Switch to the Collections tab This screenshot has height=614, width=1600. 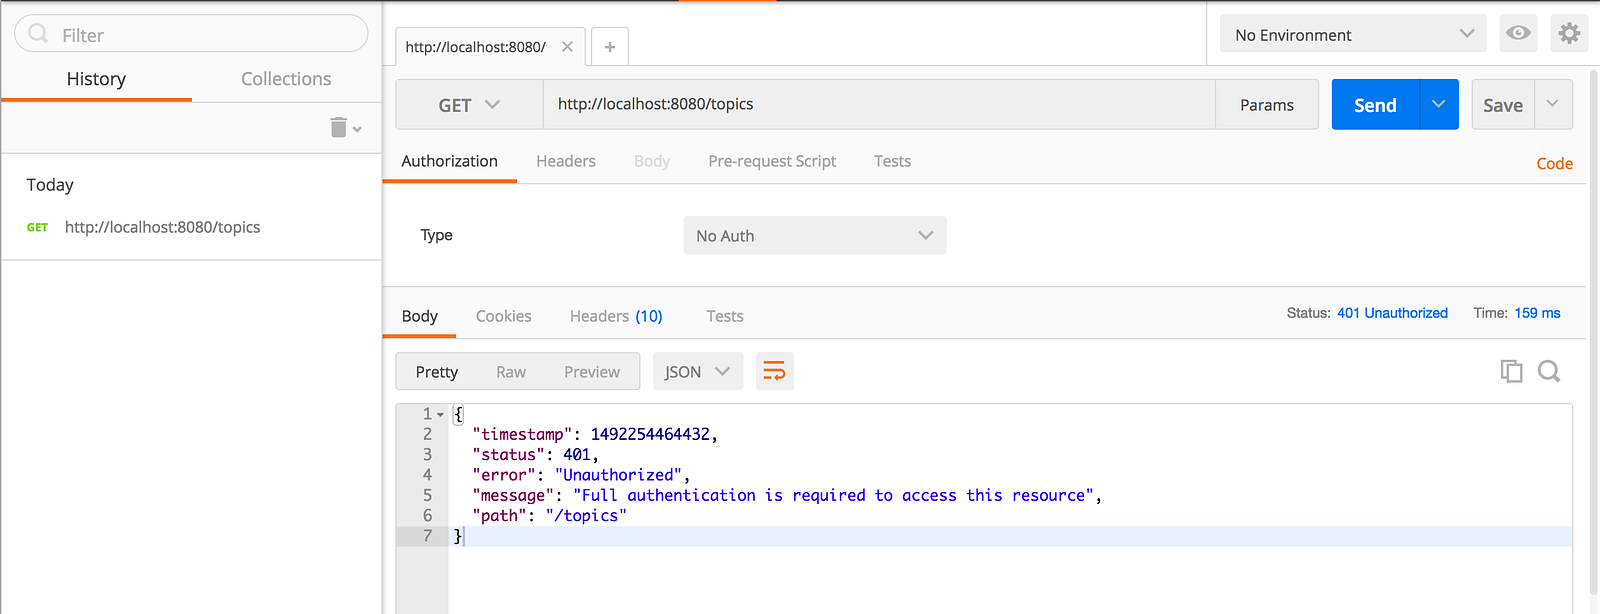pyautogui.click(x=286, y=79)
